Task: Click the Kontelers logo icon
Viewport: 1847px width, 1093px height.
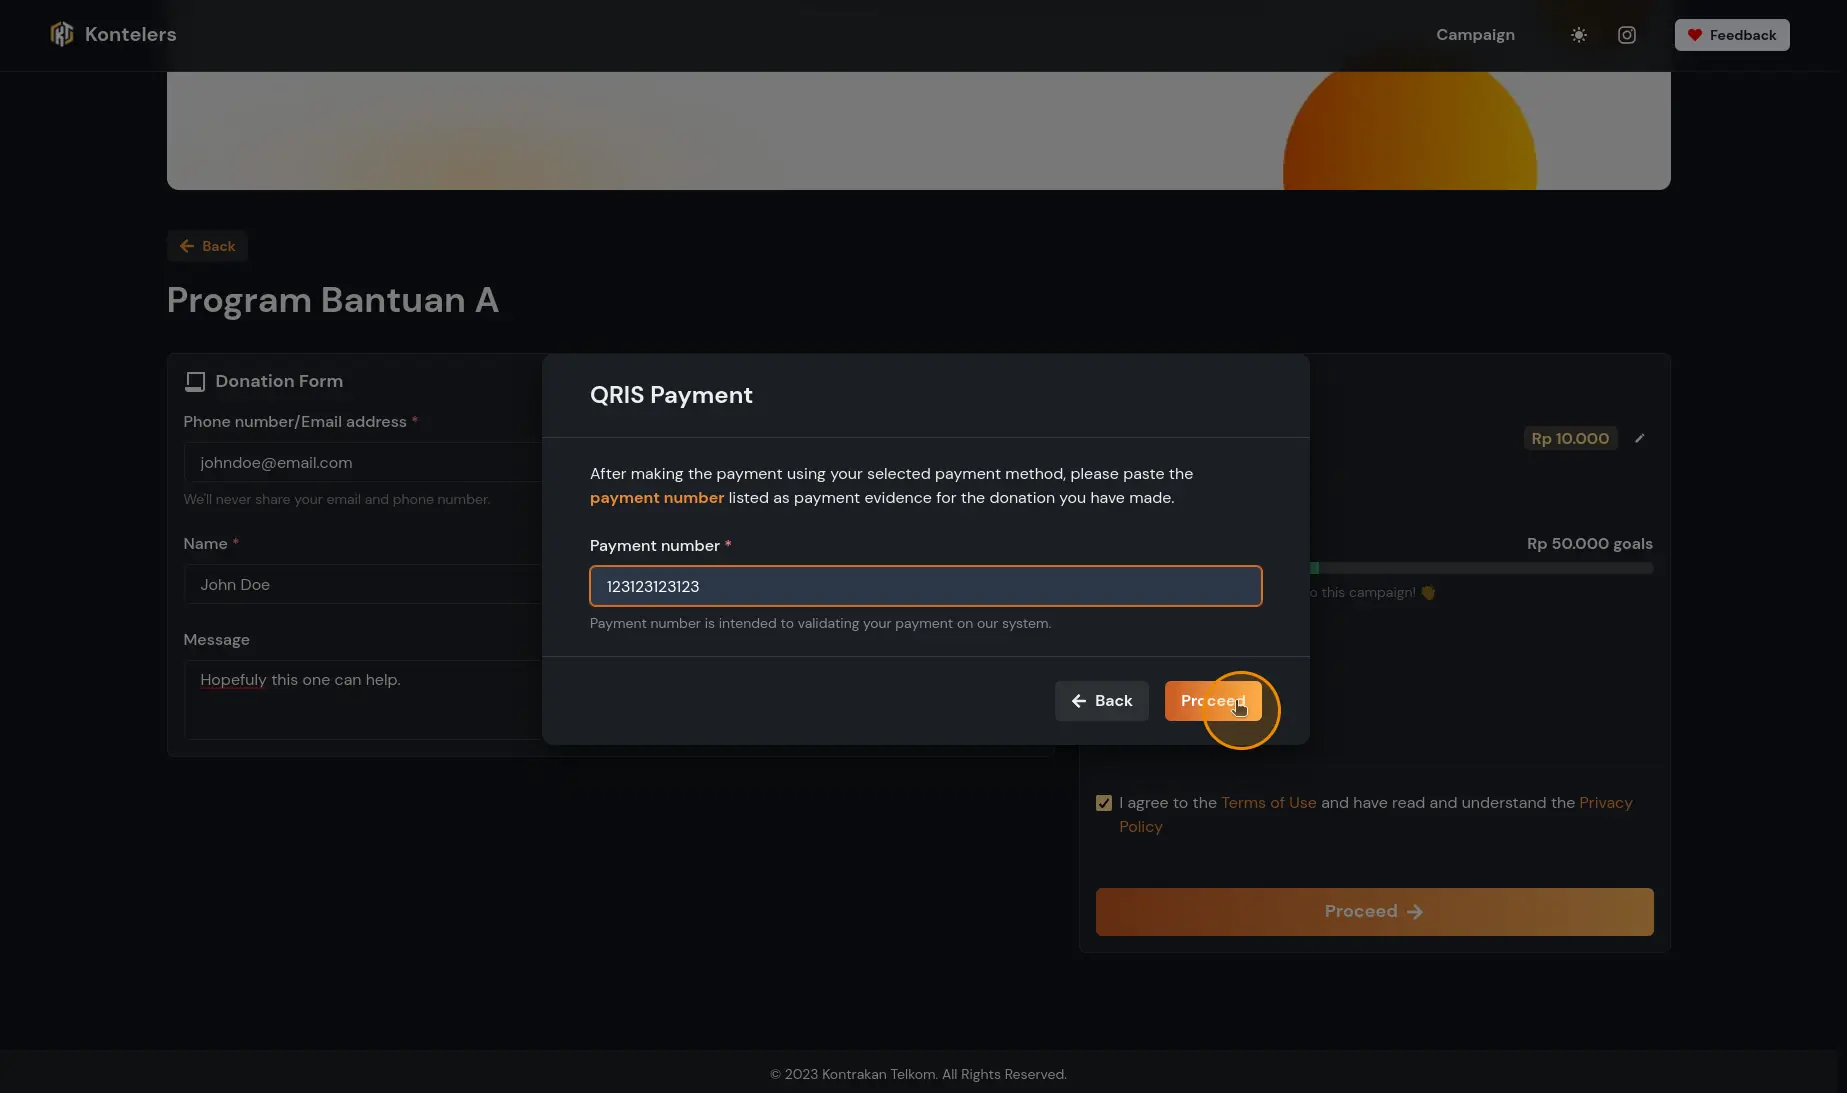Action: [x=62, y=35]
